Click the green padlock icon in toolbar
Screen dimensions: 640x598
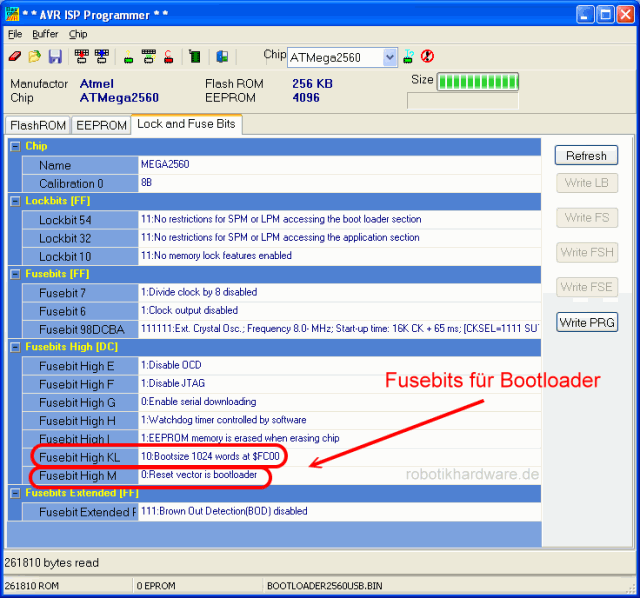(x=129, y=57)
